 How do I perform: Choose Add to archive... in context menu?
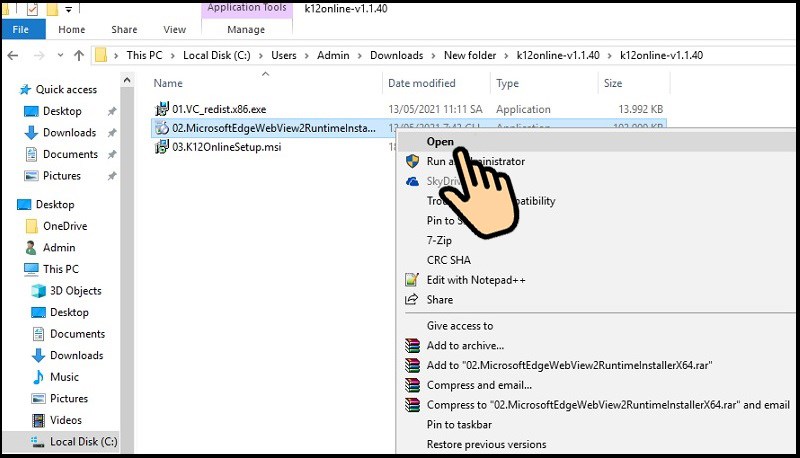465,345
